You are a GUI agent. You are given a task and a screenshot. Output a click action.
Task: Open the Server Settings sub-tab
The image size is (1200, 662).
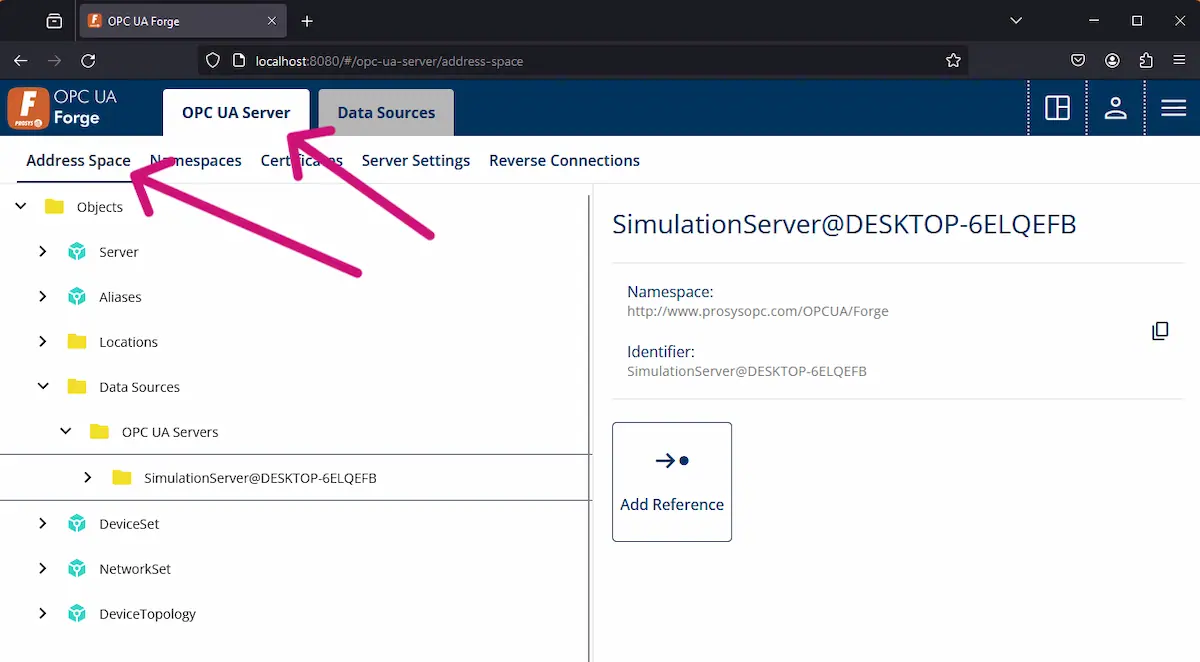pos(416,161)
